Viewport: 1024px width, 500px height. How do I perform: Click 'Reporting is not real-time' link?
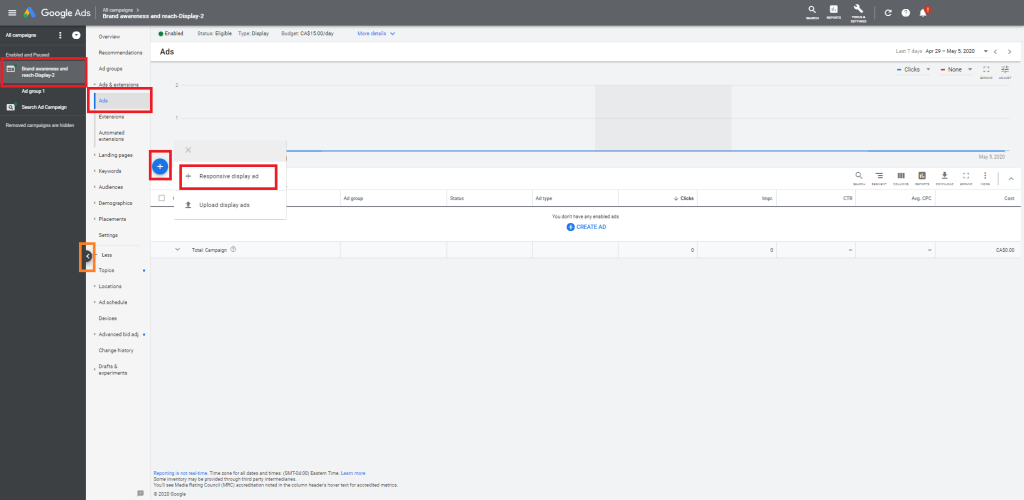point(180,473)
